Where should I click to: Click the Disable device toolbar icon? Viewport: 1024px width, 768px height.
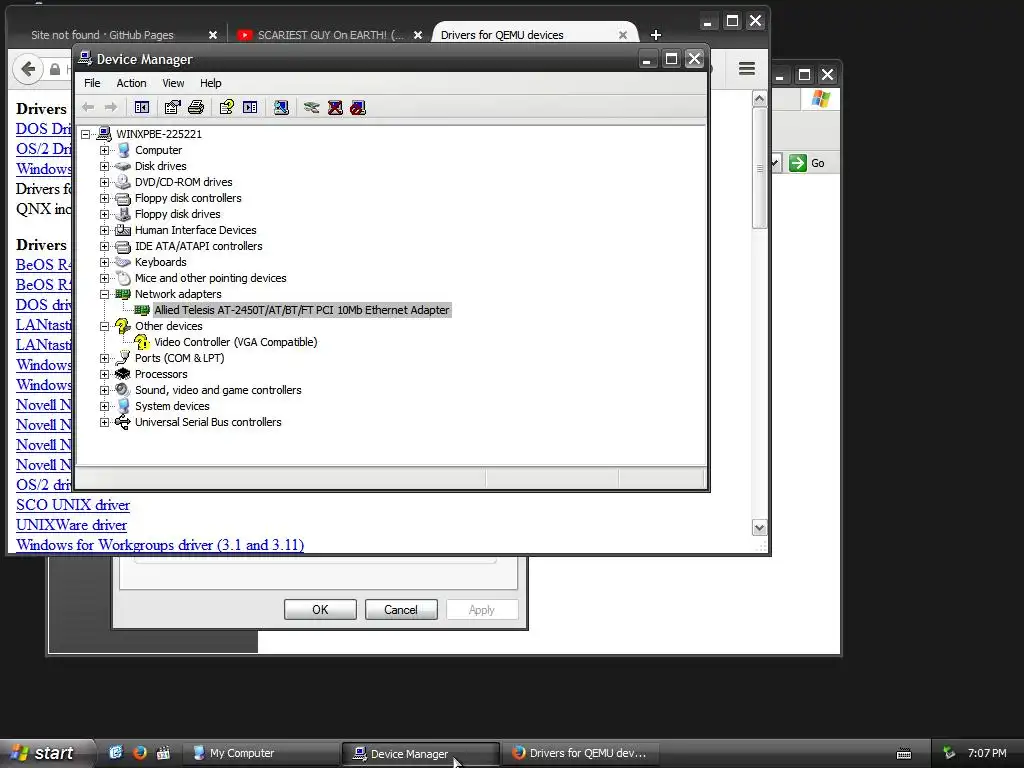pos(358,107)
